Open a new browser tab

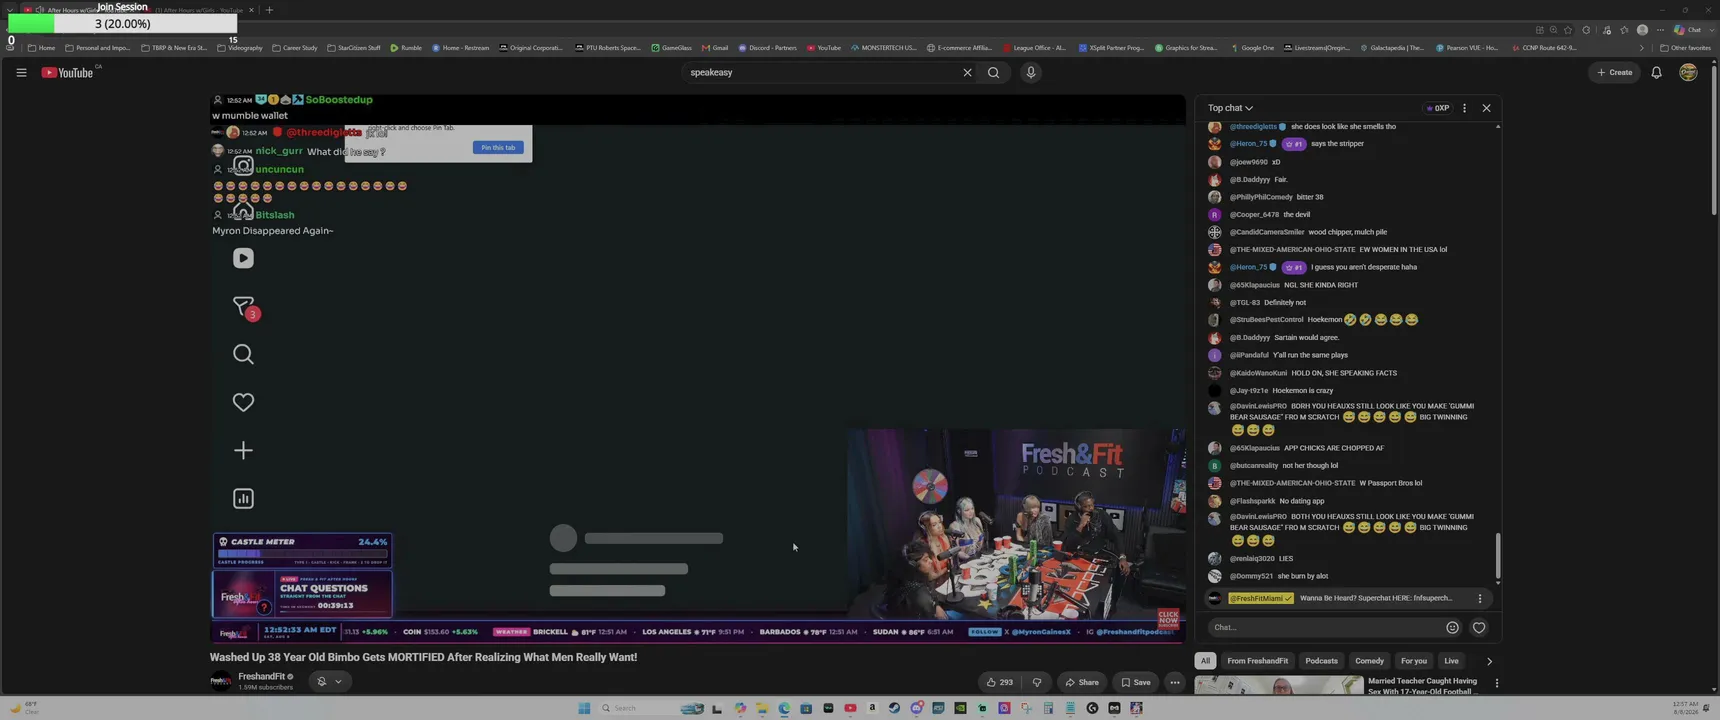click(269, 10)
